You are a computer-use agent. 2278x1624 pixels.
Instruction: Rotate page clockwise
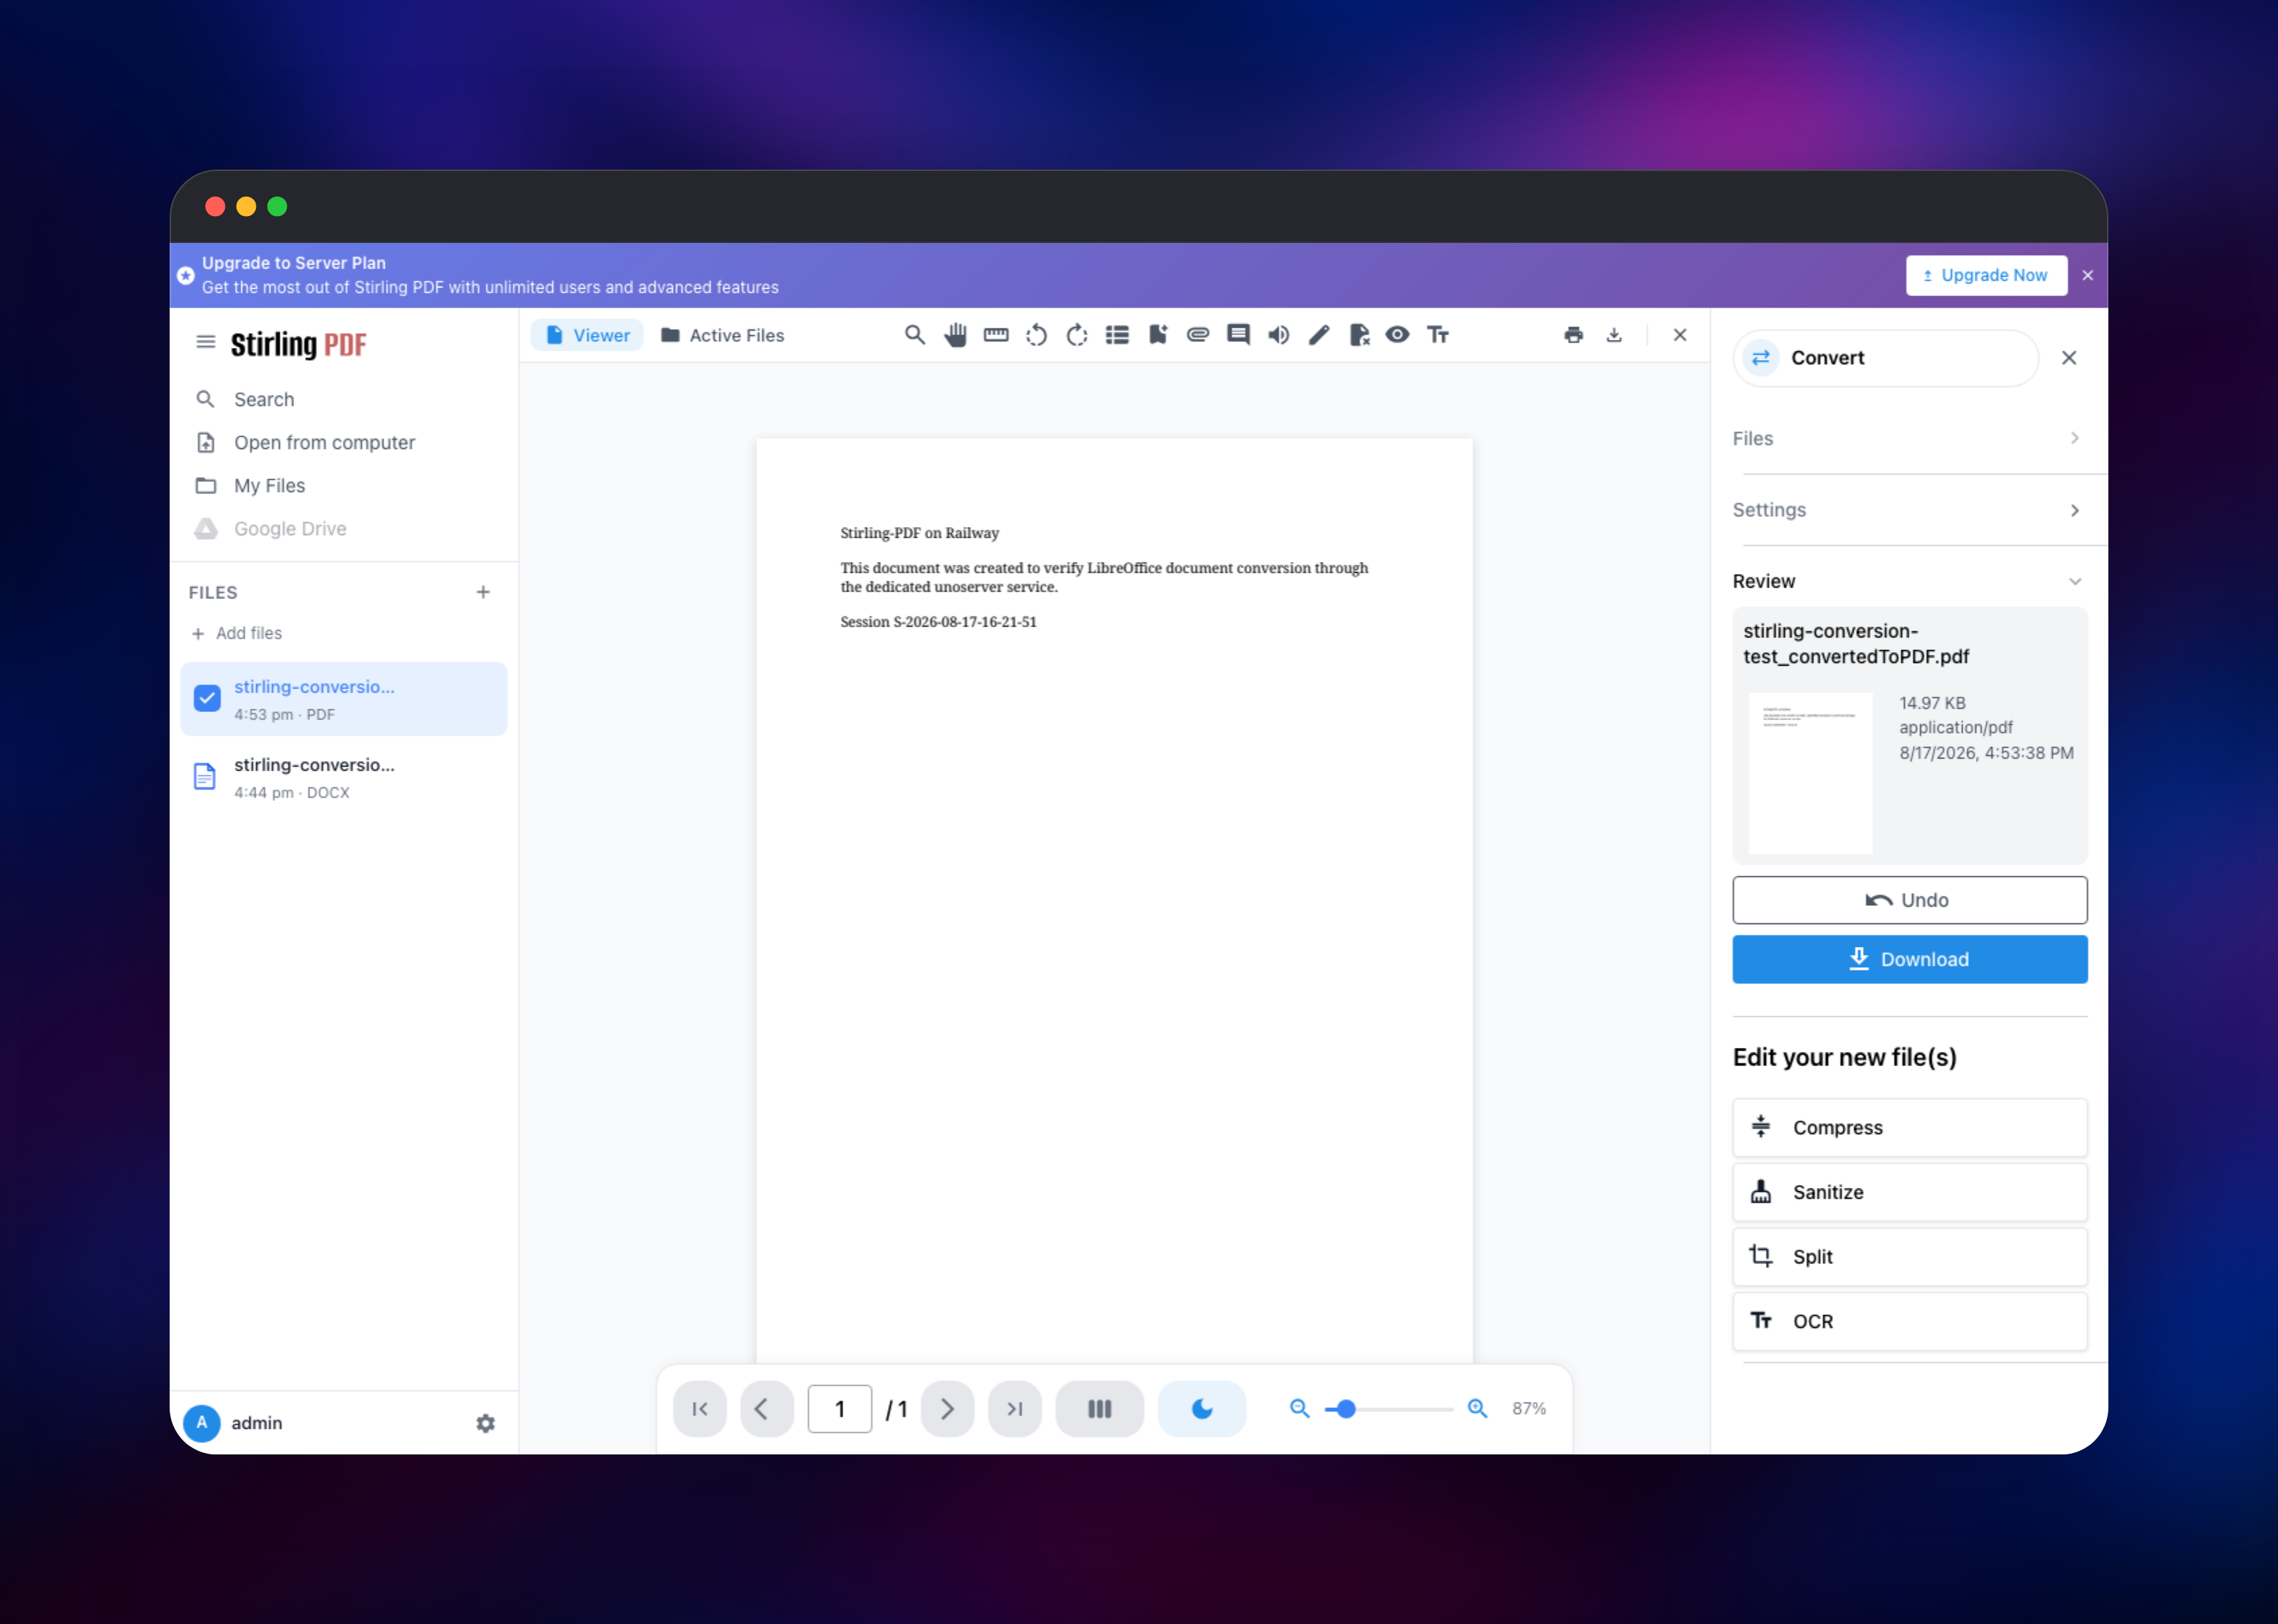click(1077, 335)
